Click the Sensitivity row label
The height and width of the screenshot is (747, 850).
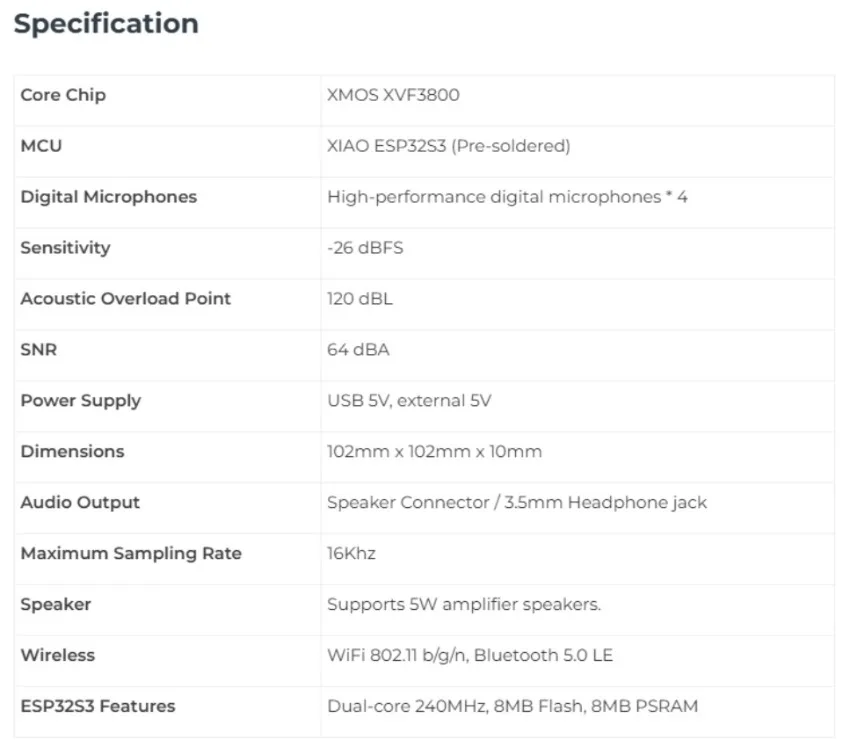tap(65, 248)
